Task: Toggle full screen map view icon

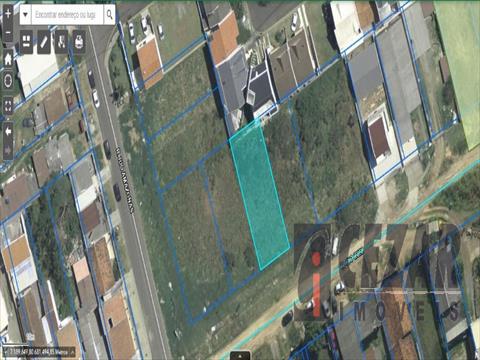Action: pos(8,105)
